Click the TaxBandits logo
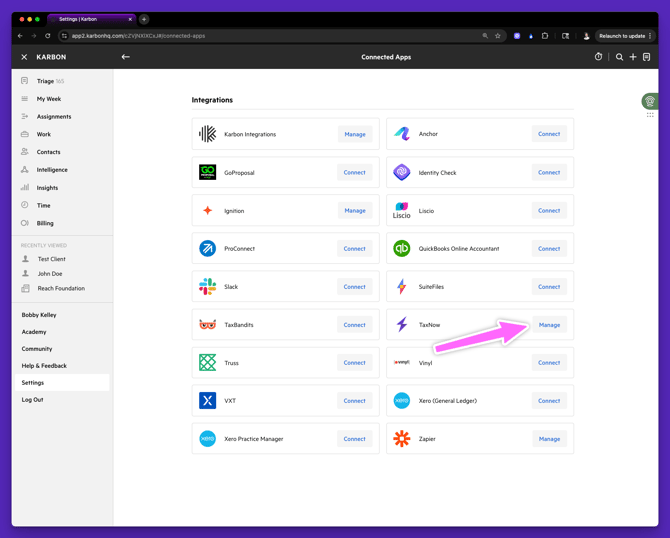This screenshot has height=538, width=670. click(208, 325)
